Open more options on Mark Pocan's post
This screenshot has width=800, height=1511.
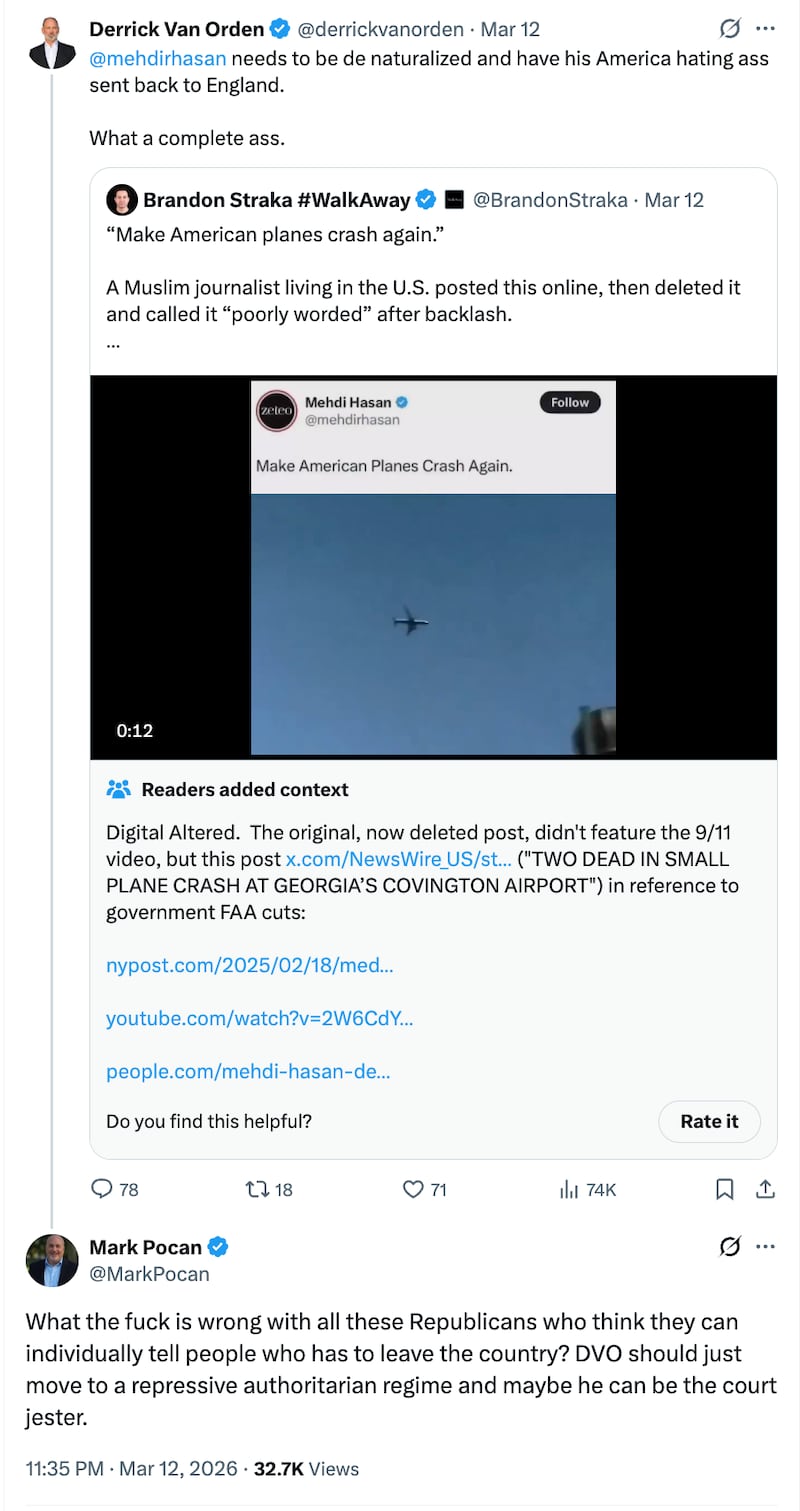point(766,1247)
